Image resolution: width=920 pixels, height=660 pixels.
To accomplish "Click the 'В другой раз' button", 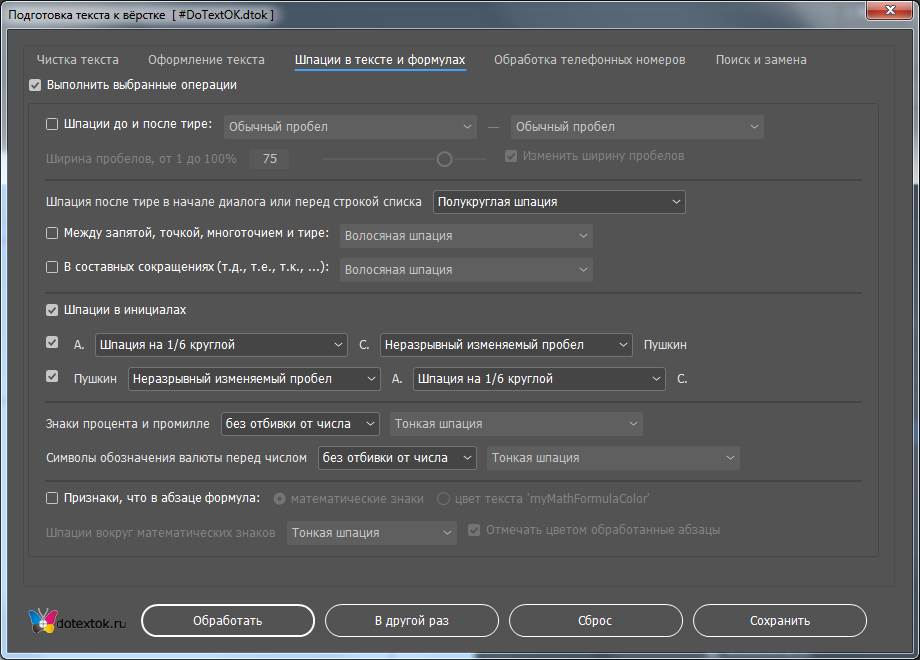I will pyautogui.click(x=412, y=621).
